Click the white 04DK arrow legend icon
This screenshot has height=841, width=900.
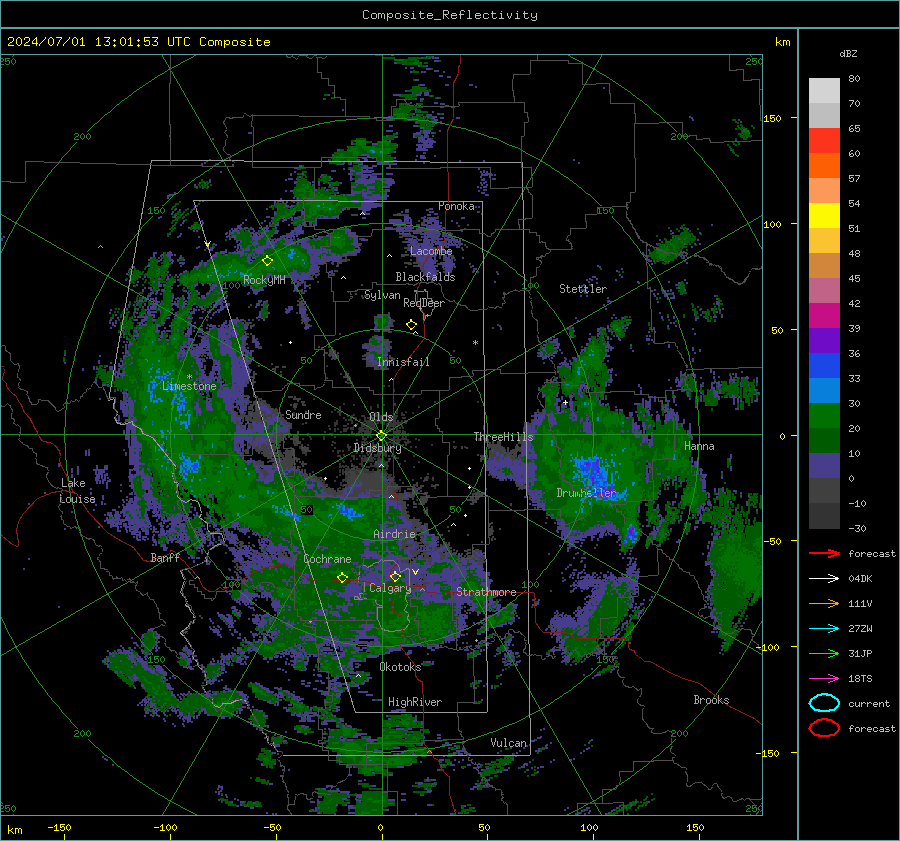tap(824, 579)
